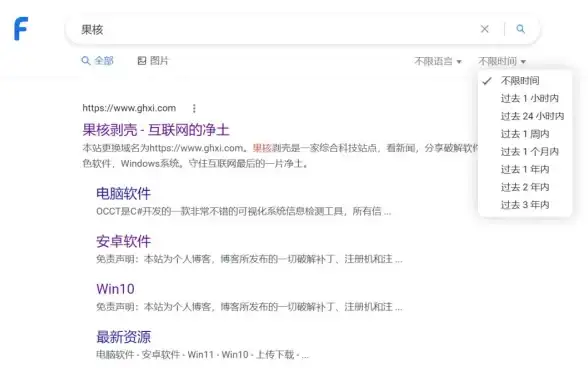The height and width of the screenshot is (368, 588).
Task: Collapse the 不限时间 dropdown
Action: (502, 61)
